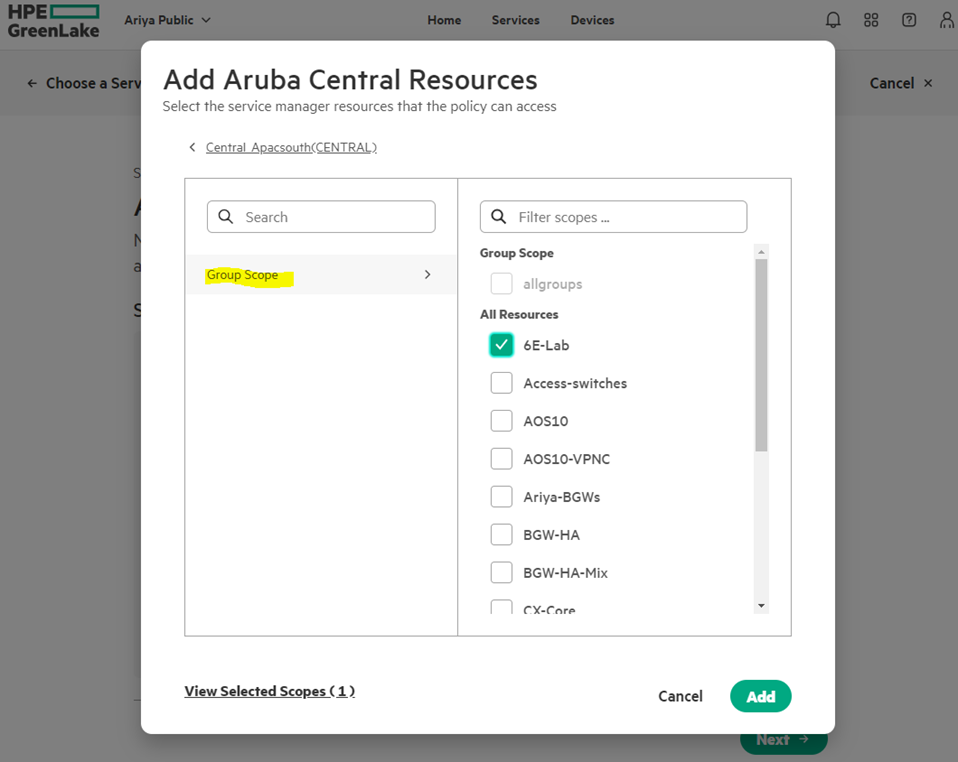
Task: Click the HPE GreenLake logo
Action: pyautogui.click(x=53, y=19)
